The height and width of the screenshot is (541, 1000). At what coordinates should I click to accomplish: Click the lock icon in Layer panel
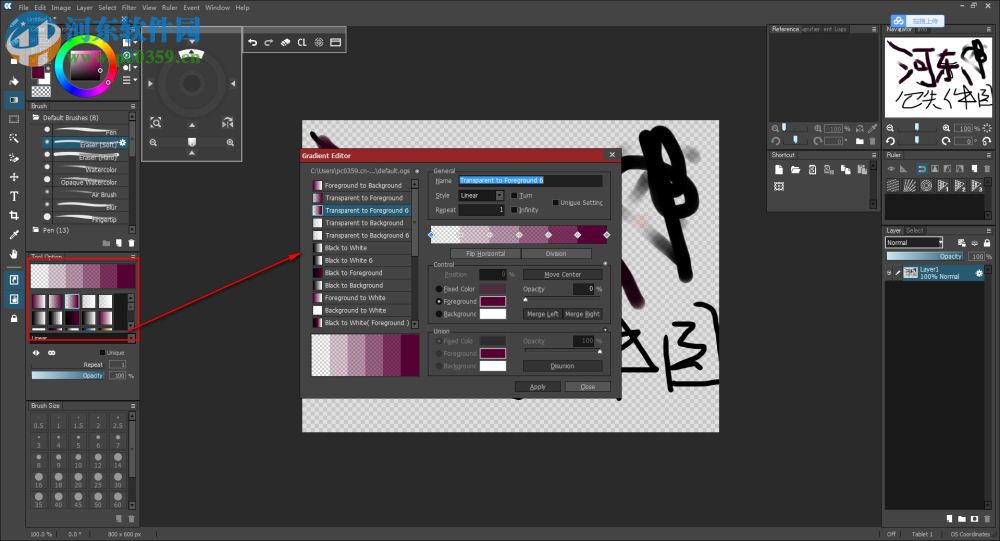987,243
